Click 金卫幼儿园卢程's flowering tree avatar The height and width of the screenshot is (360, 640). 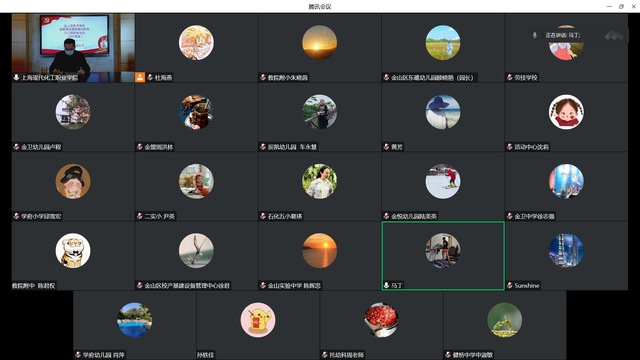(x=73, y=112)
